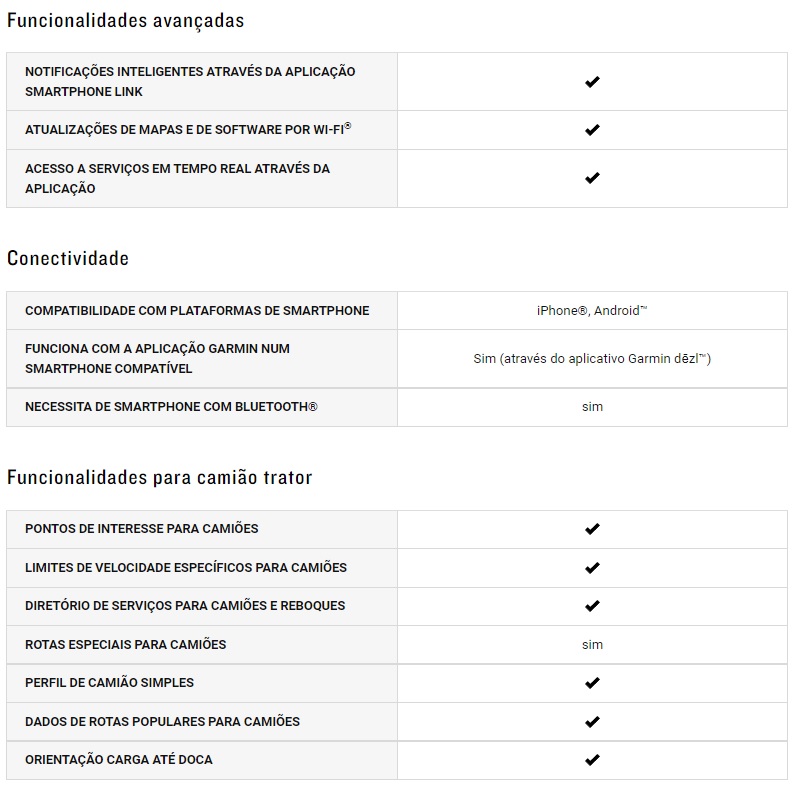Click the Rotas Especiais para Camiões label
This screenshot has width=795, height=795.
pos(125,645)
